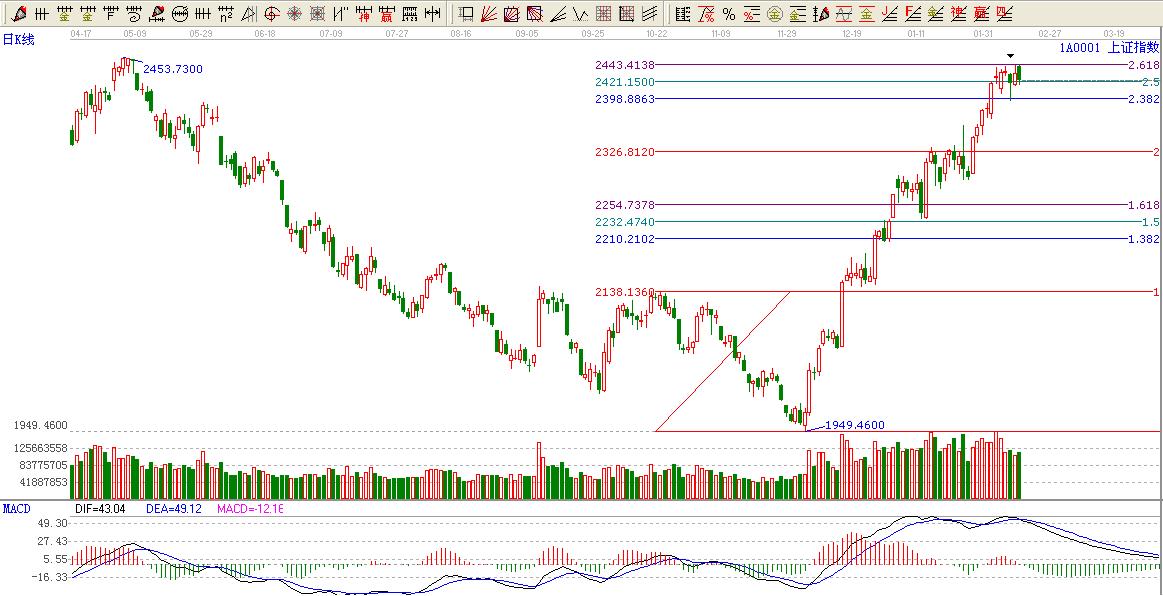The image size is (1163, 596).
Task: Click the MACD indicator label
Action: 16,509
